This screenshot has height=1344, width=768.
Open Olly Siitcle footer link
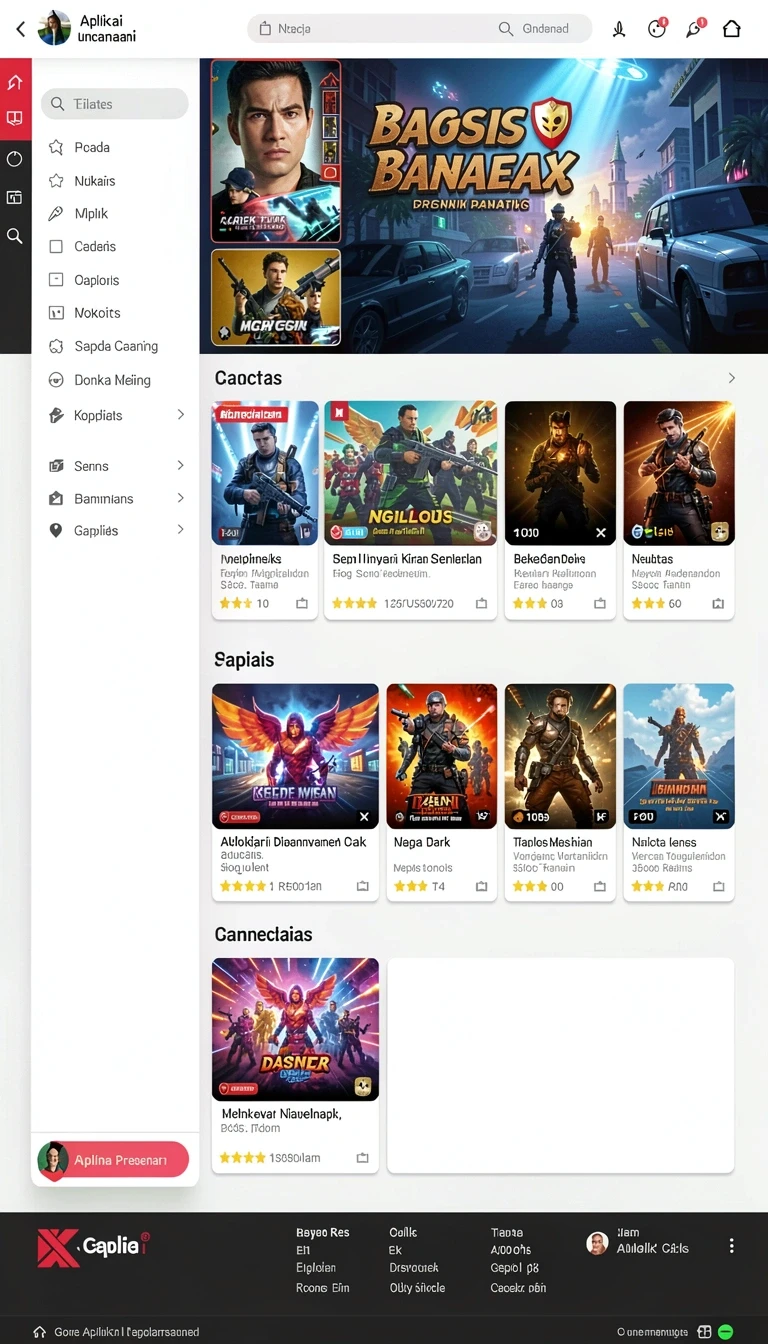coord(417,1288)
